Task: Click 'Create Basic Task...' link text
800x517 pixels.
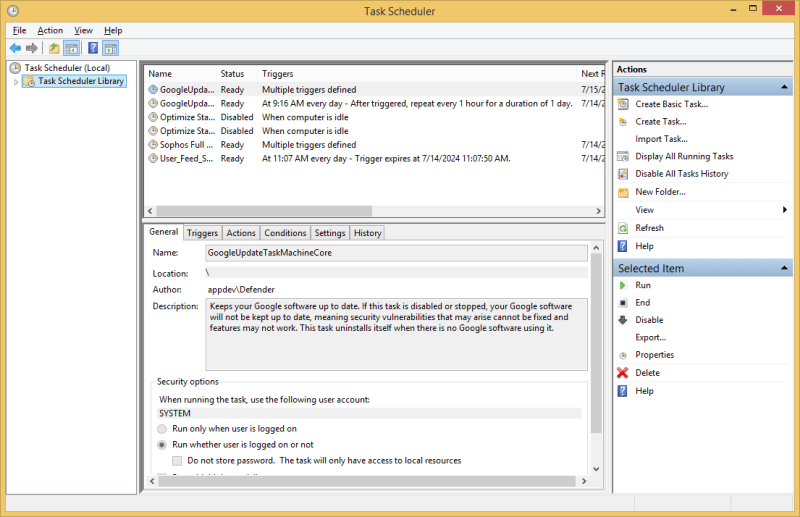Action: point(671,104)
